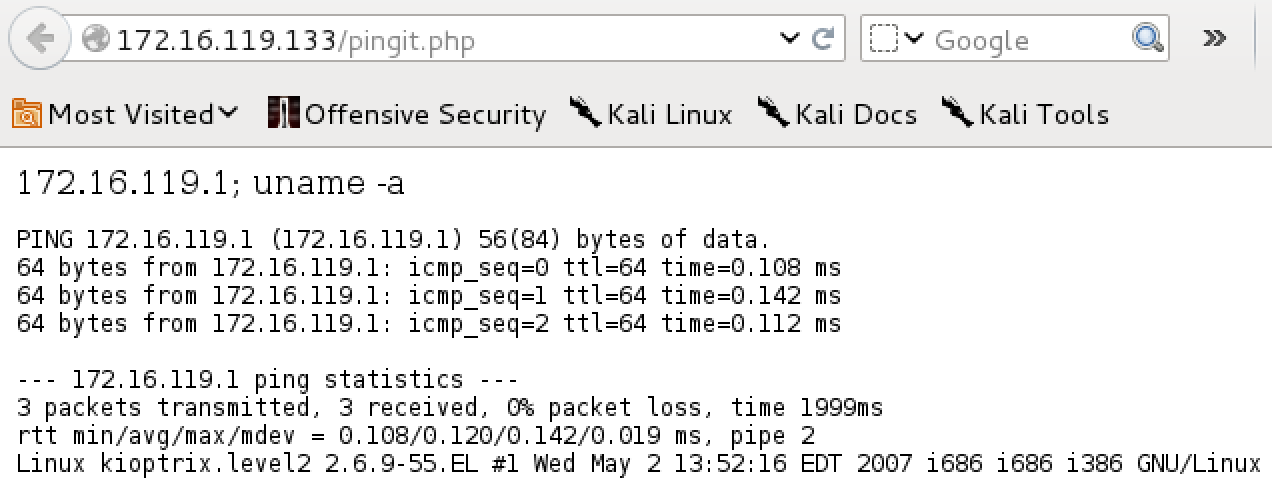The width and height of the screenshot is (1272, 495).
Task: Click the Kali Docs dragon favicon
Action: pos(774,113)
